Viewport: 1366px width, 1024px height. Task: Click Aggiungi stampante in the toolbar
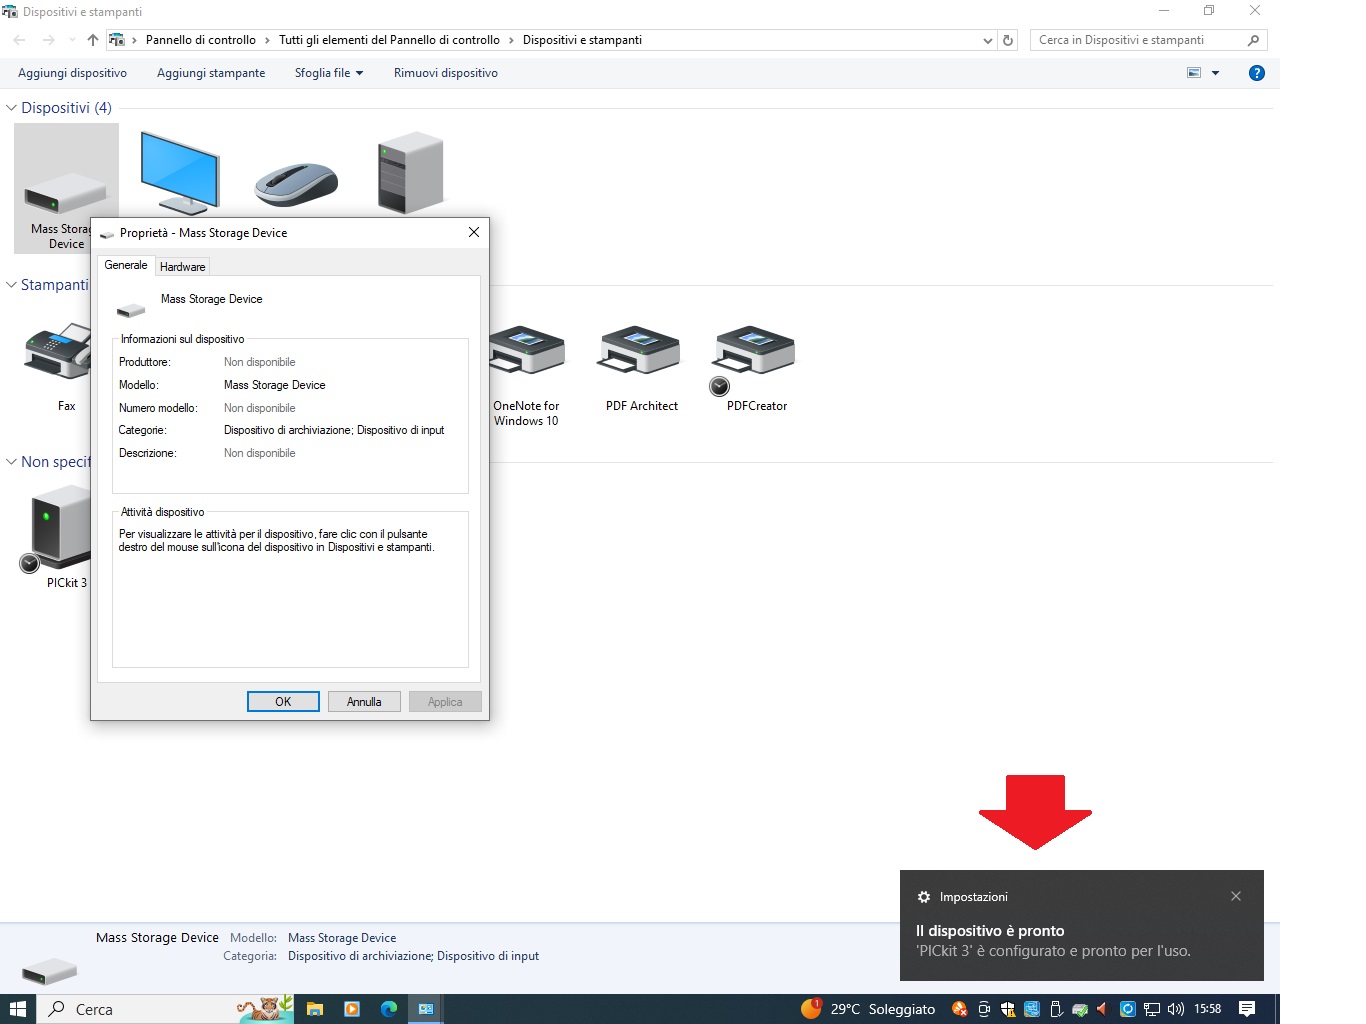[211, 73]
